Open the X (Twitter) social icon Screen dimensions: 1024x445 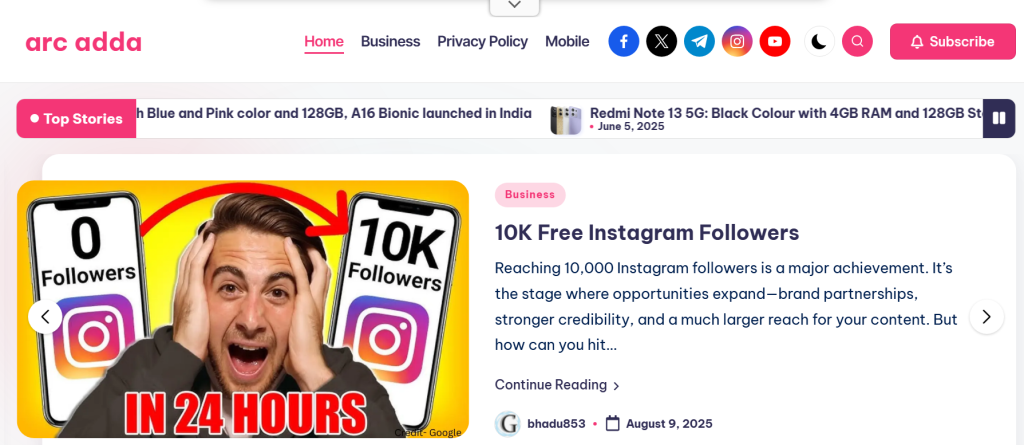(x=662, y=42)
